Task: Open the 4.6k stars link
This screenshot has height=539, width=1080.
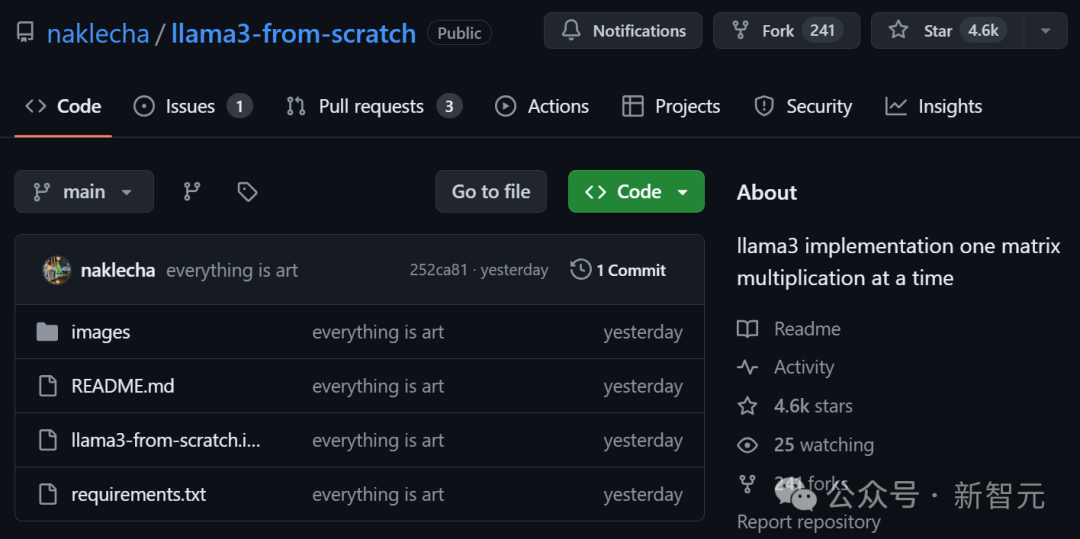Action: (795, 406)
